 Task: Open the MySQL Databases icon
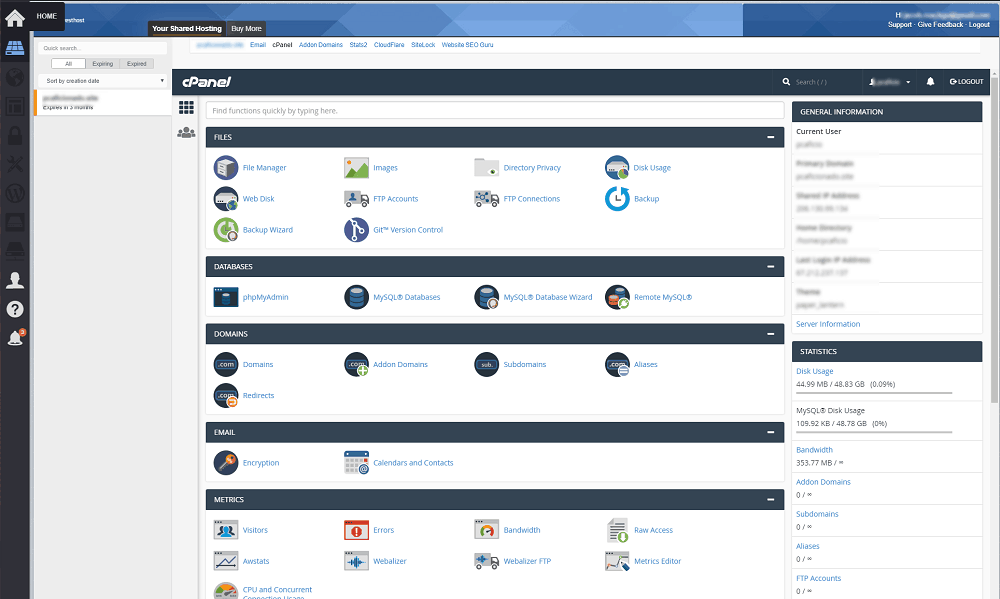tap(357, 297)
